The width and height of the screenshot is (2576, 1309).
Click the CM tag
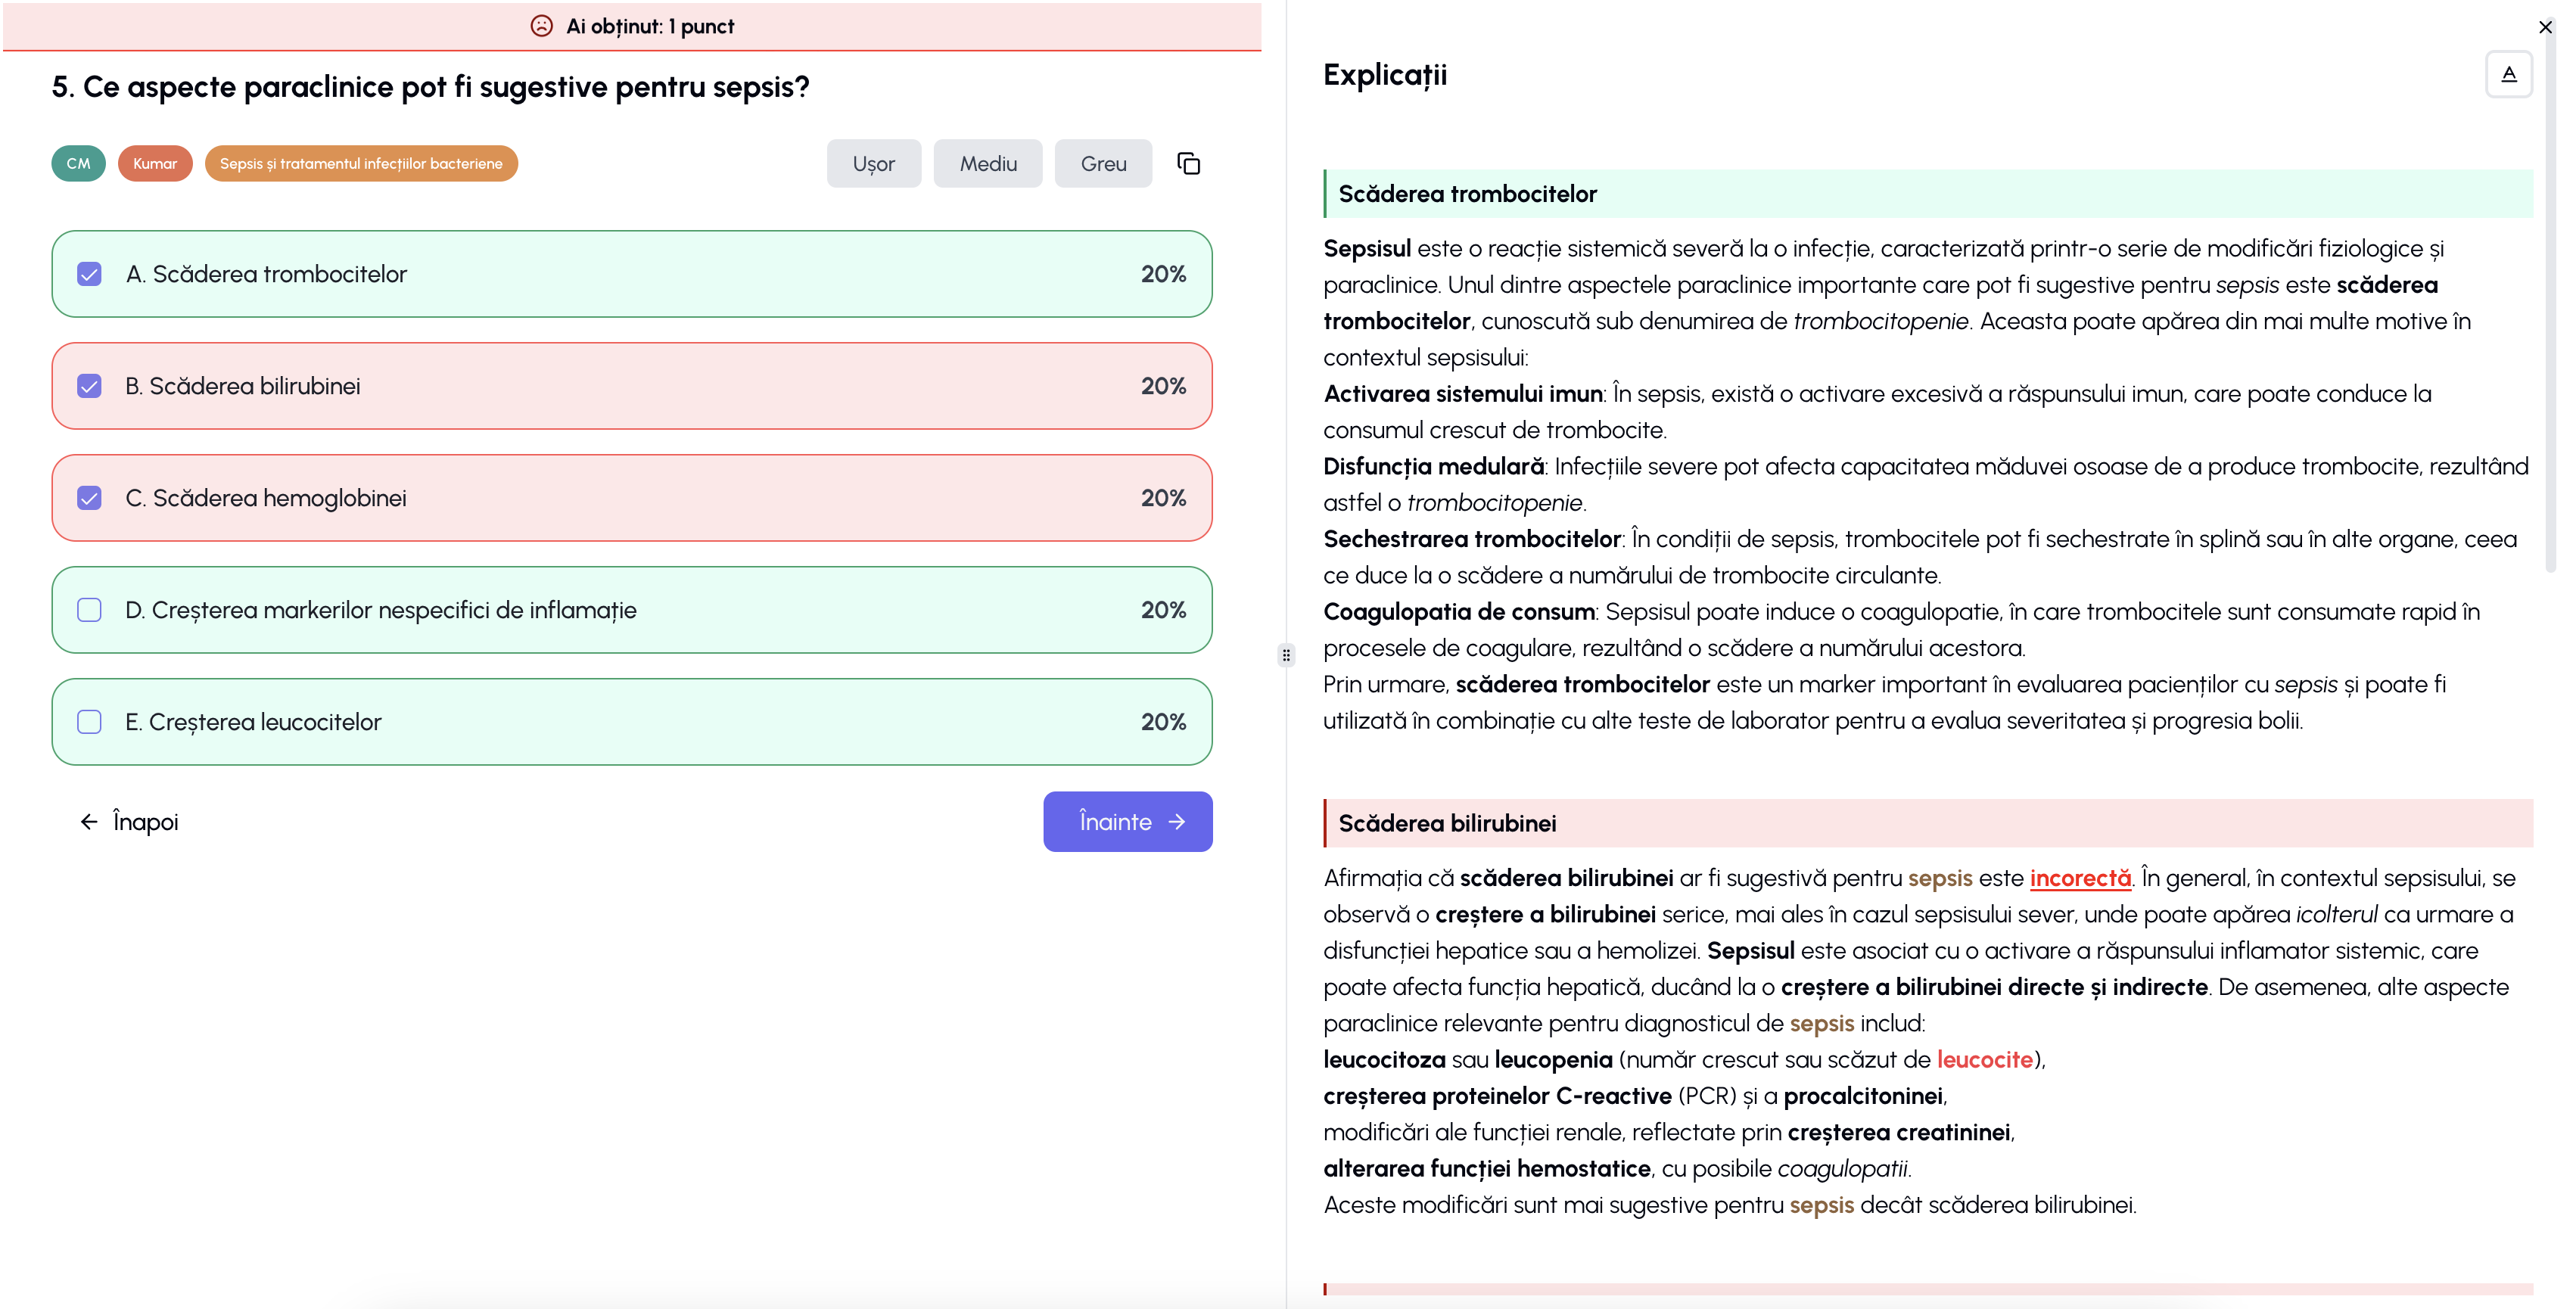point(78,163)
